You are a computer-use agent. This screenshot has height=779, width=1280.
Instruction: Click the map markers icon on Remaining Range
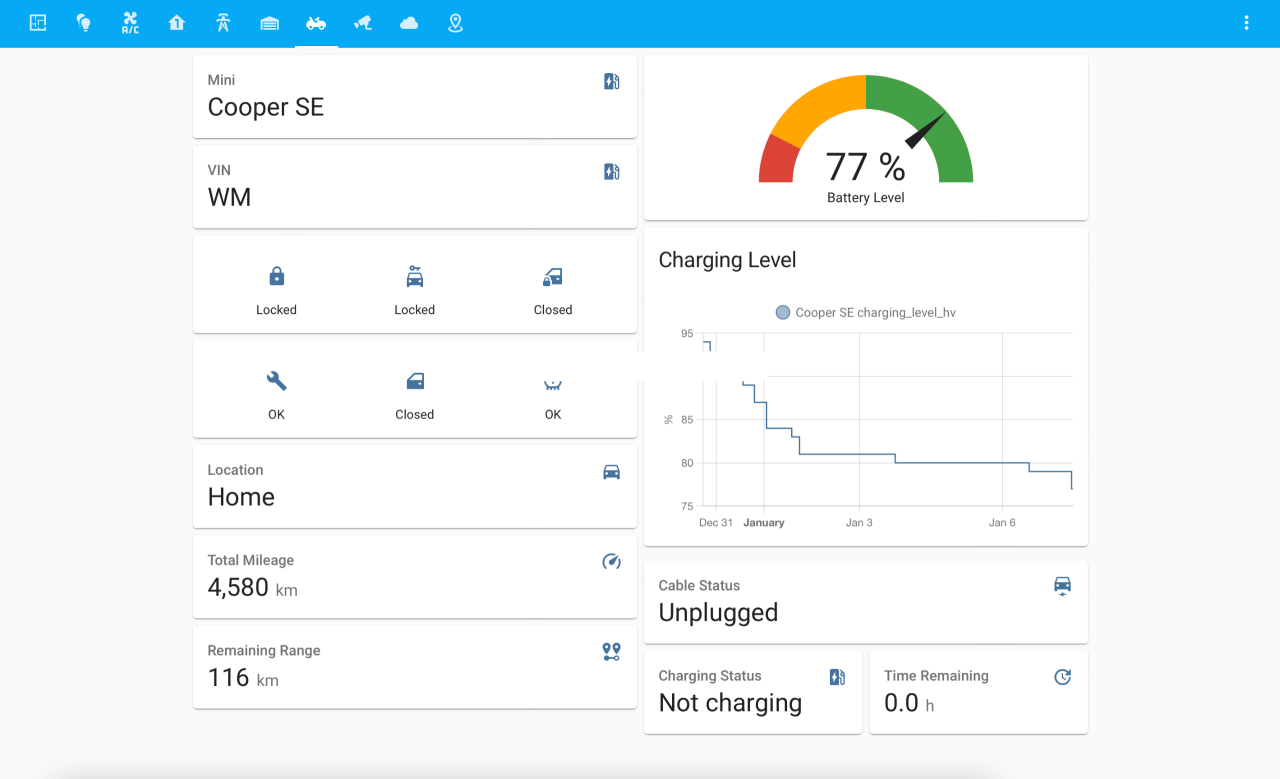click(x=612, y=652)
